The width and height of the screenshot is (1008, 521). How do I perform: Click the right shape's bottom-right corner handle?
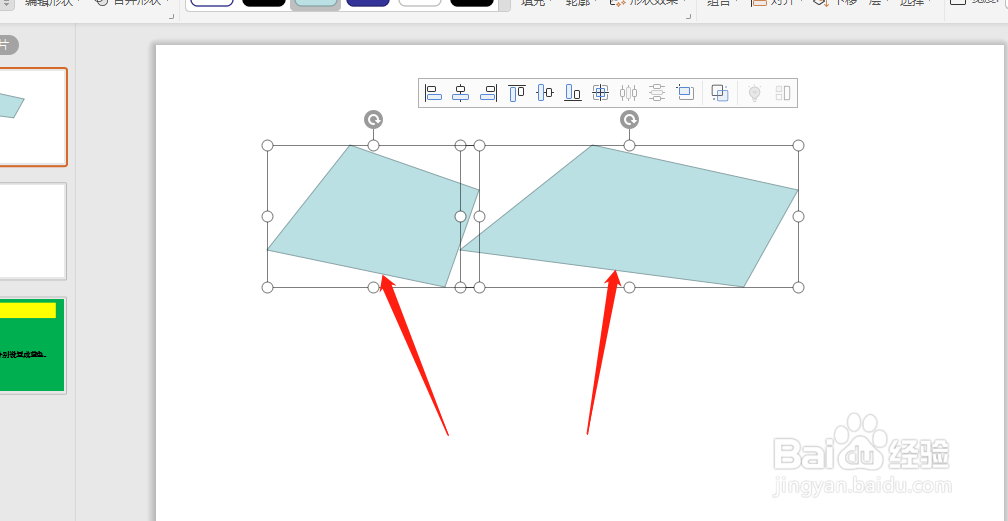(798, 288)
